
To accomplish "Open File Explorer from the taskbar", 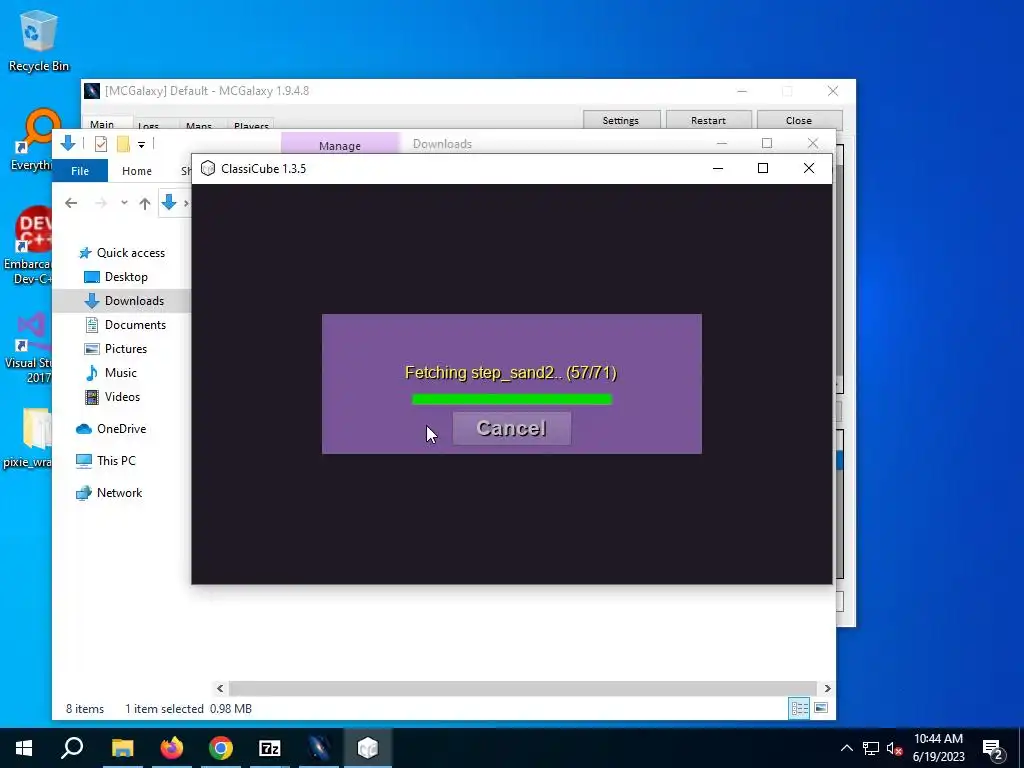I will tap(122, 748).
